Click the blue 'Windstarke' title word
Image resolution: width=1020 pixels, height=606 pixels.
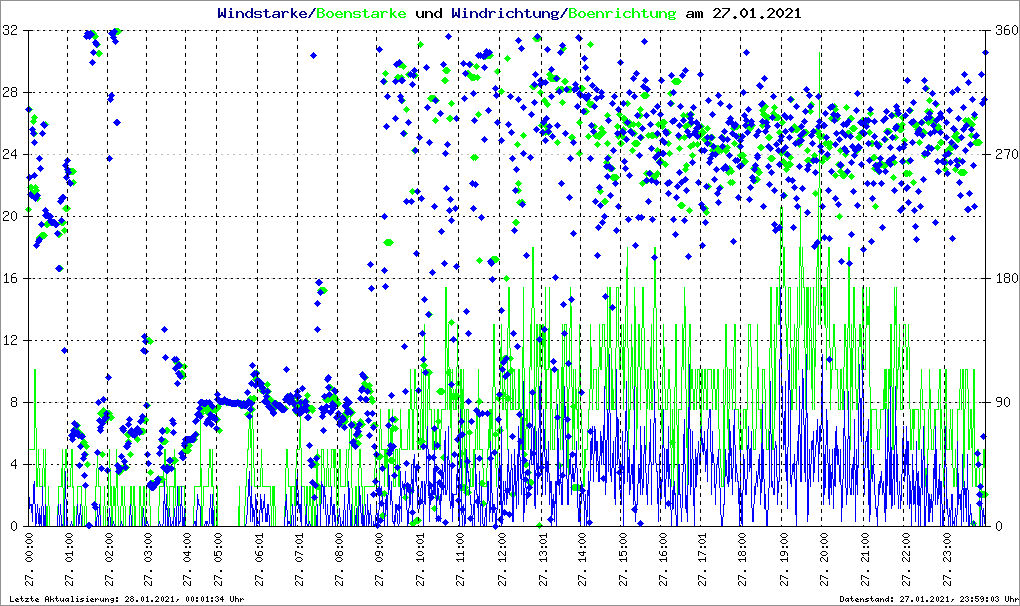coord(264,13)
